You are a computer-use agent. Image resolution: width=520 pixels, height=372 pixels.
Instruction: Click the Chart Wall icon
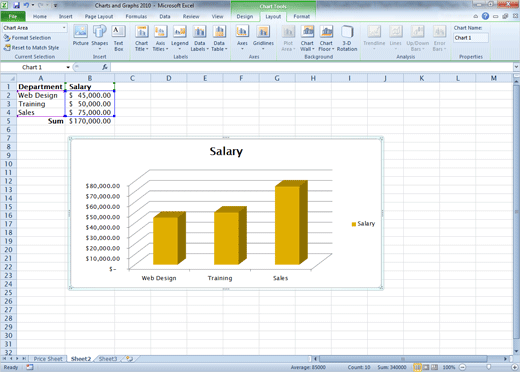coord(307,38)
